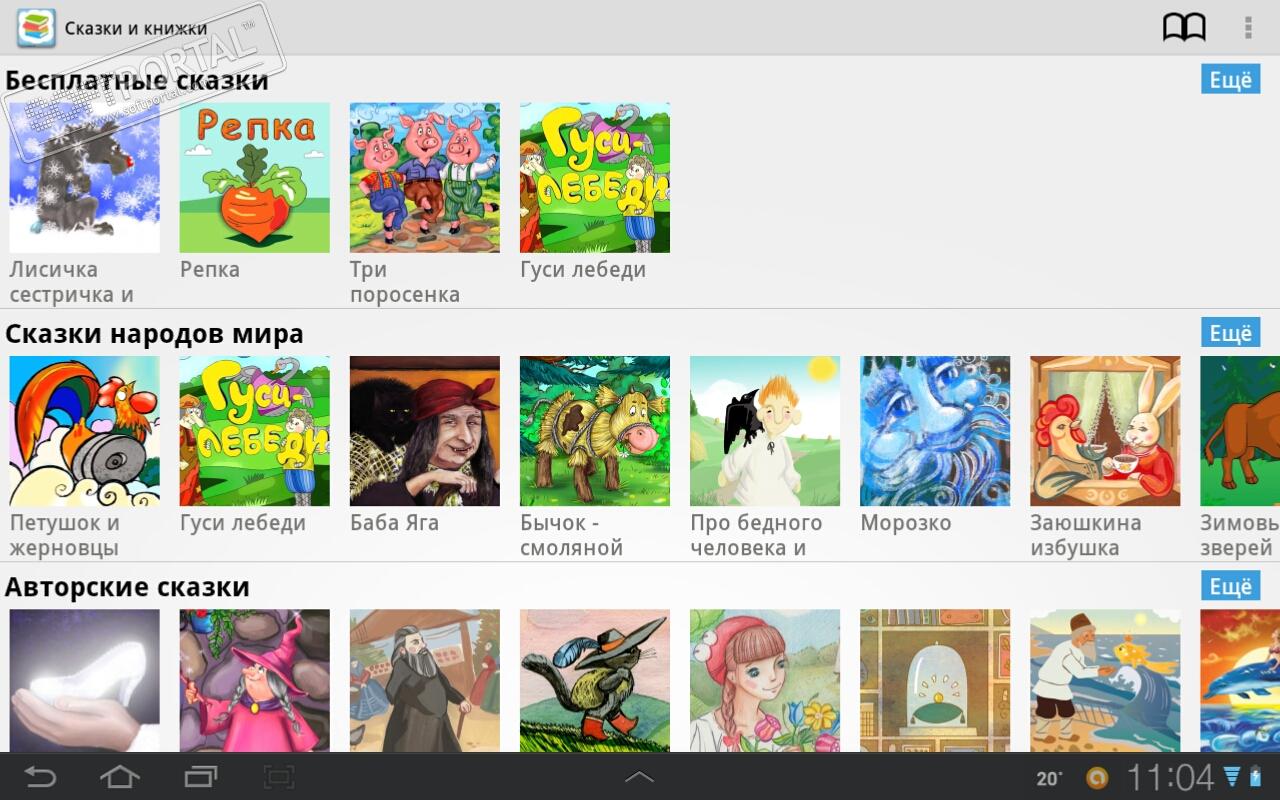Show more in Бесплатные сказки with Ещё

[1230, 79]
